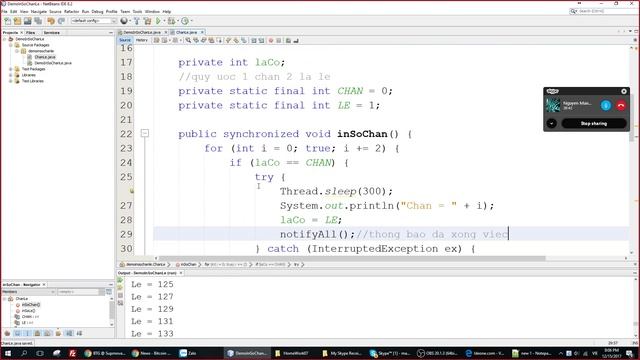
Task: Collapse the Source Packages node
Action: pyautogui.click(x=11, y=45)
